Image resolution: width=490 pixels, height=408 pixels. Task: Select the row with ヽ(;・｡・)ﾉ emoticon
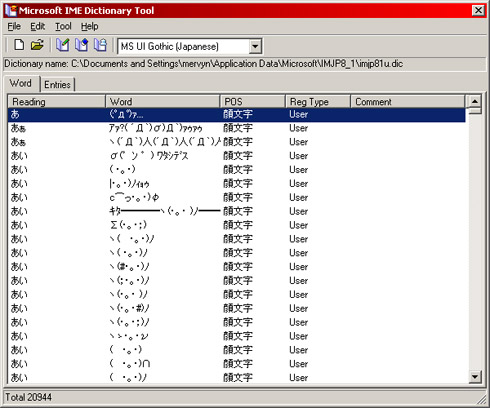coord(237,281)
